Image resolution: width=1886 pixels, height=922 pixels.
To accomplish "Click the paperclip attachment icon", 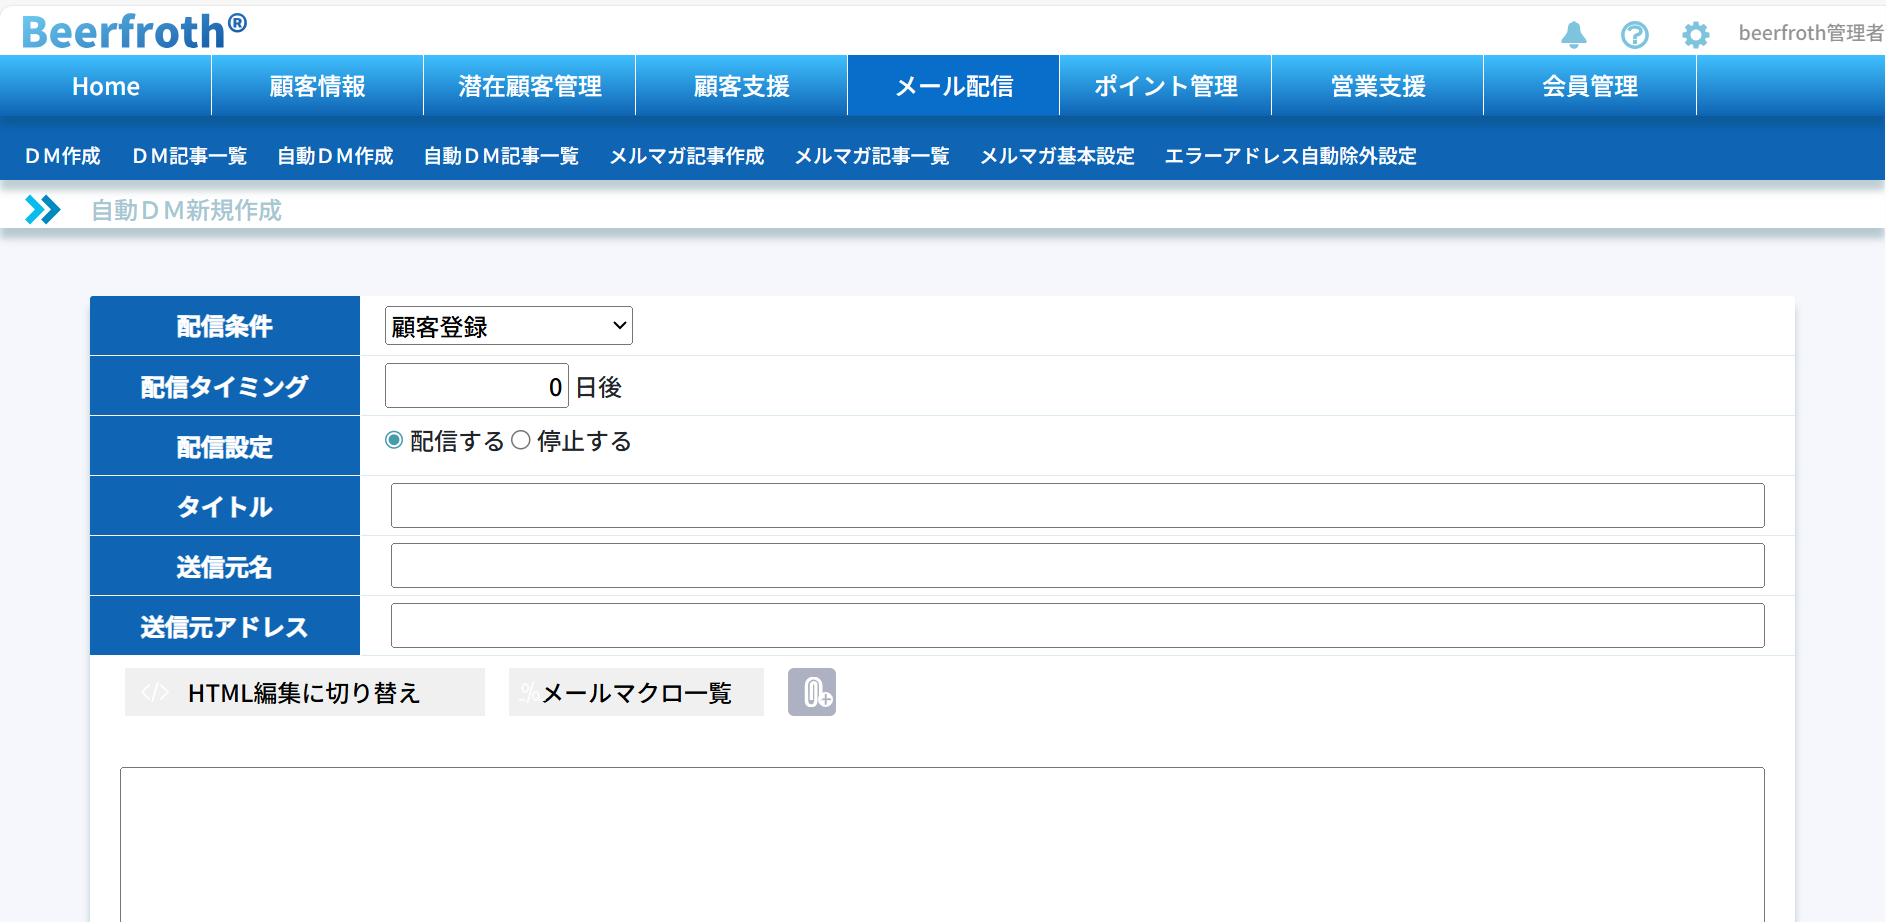I will [811, 692].
